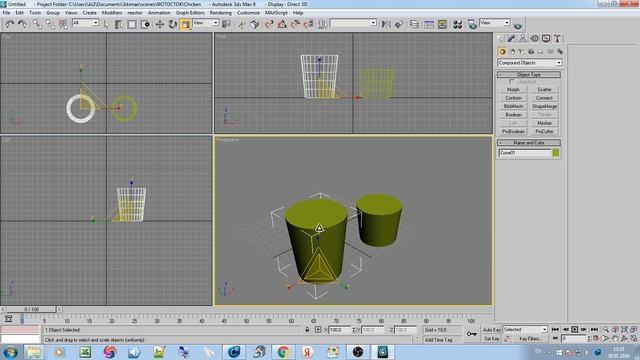Screen dimensions: 640x360
Task: Open the Material Editor icon
Action: click(457, 24)
